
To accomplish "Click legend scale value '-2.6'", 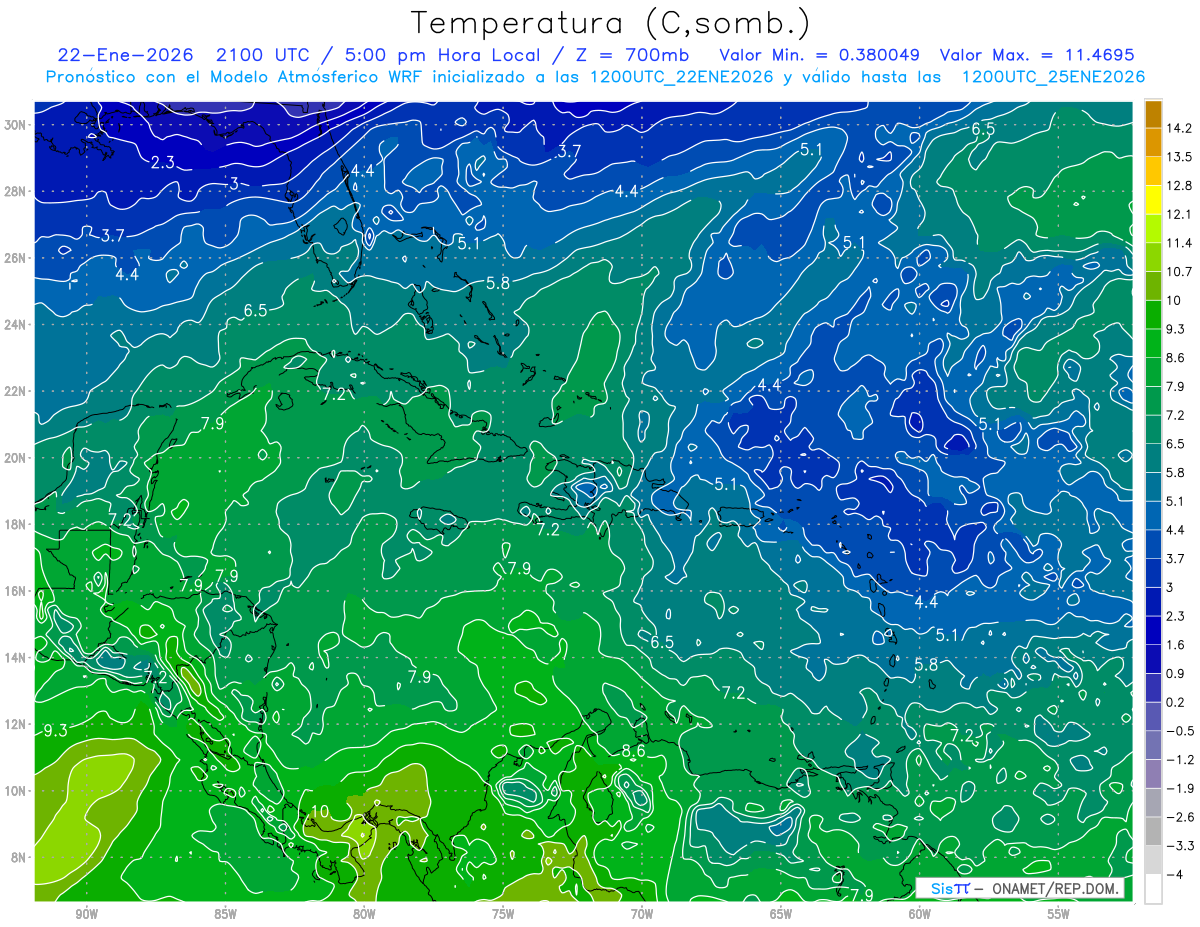I will click(x=1183, y=817).
